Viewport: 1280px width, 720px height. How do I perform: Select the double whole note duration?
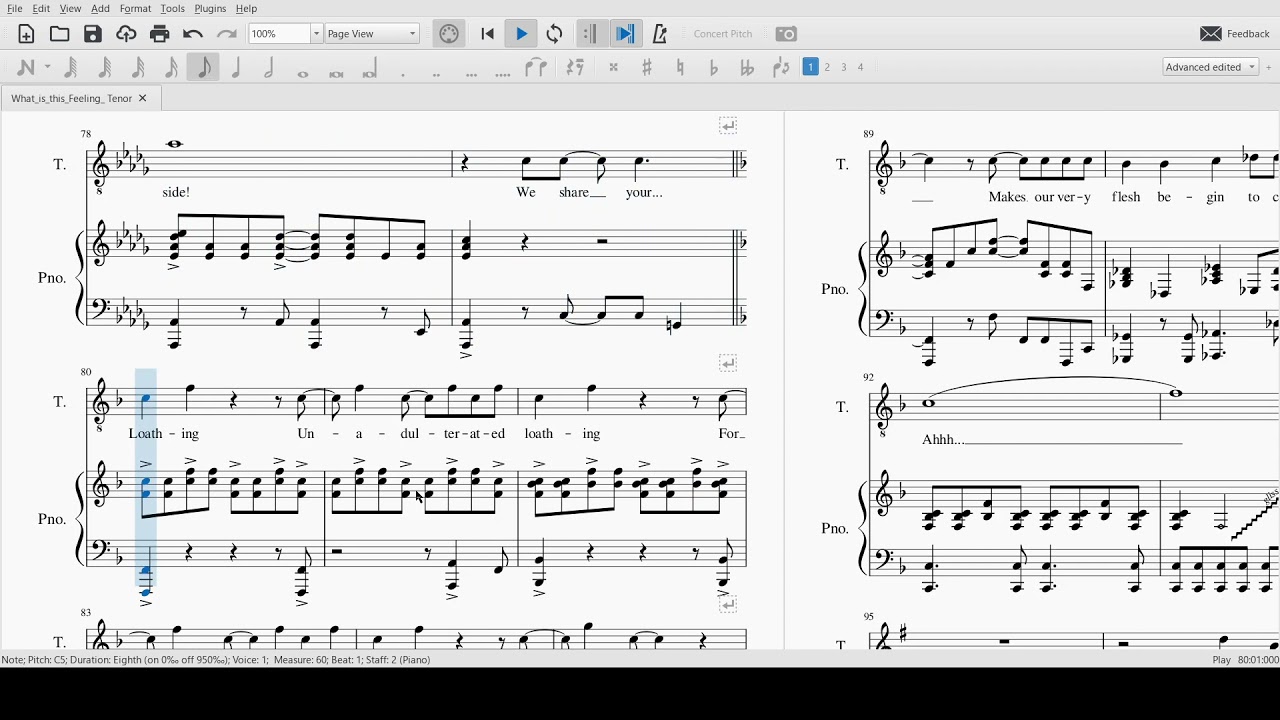(336, 73)
